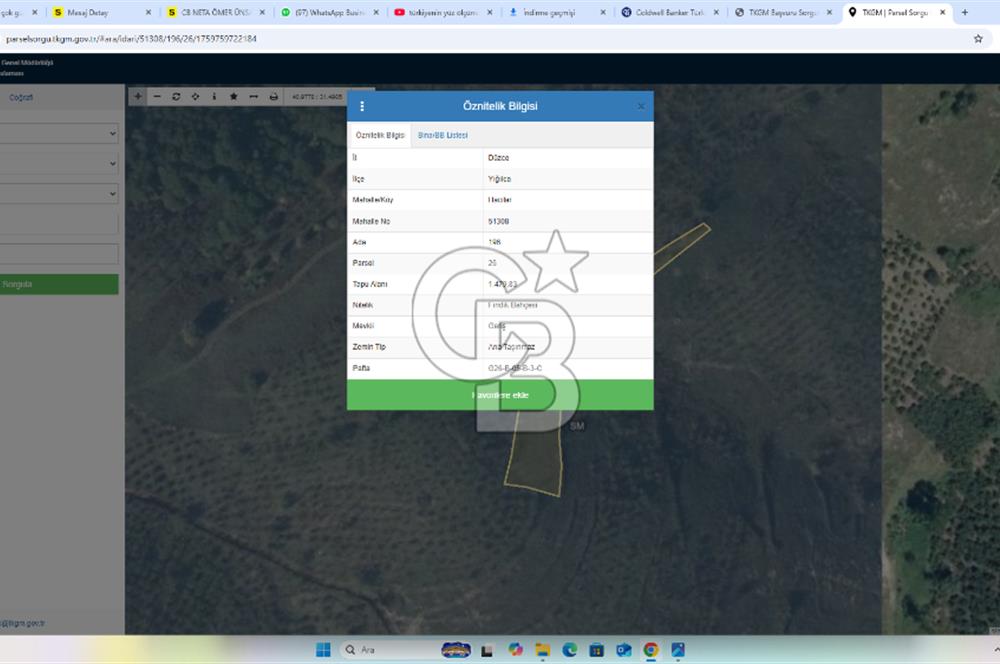The height and width of the screenshot is (664, 1000).
Task: Select the crosshair locate tool
Action: click(195, 97)
